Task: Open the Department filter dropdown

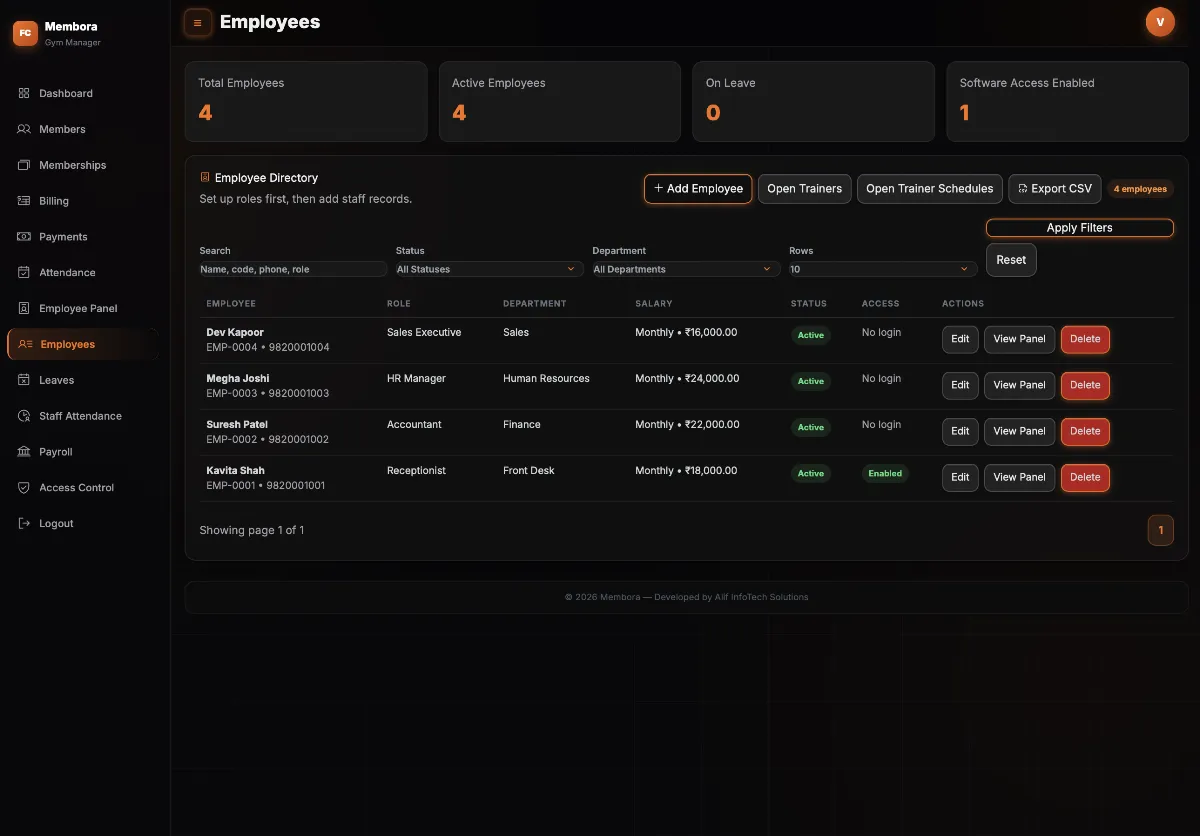Action: (x=686, y=269)
